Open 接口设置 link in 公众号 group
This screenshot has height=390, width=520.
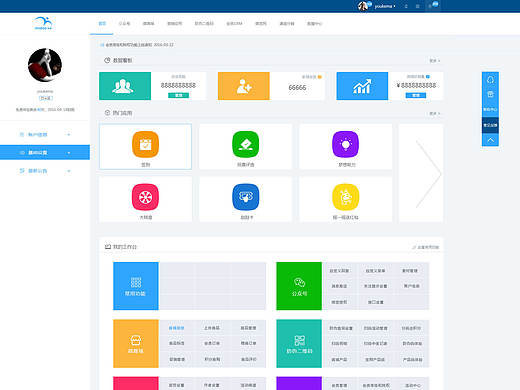pos(375,302)
